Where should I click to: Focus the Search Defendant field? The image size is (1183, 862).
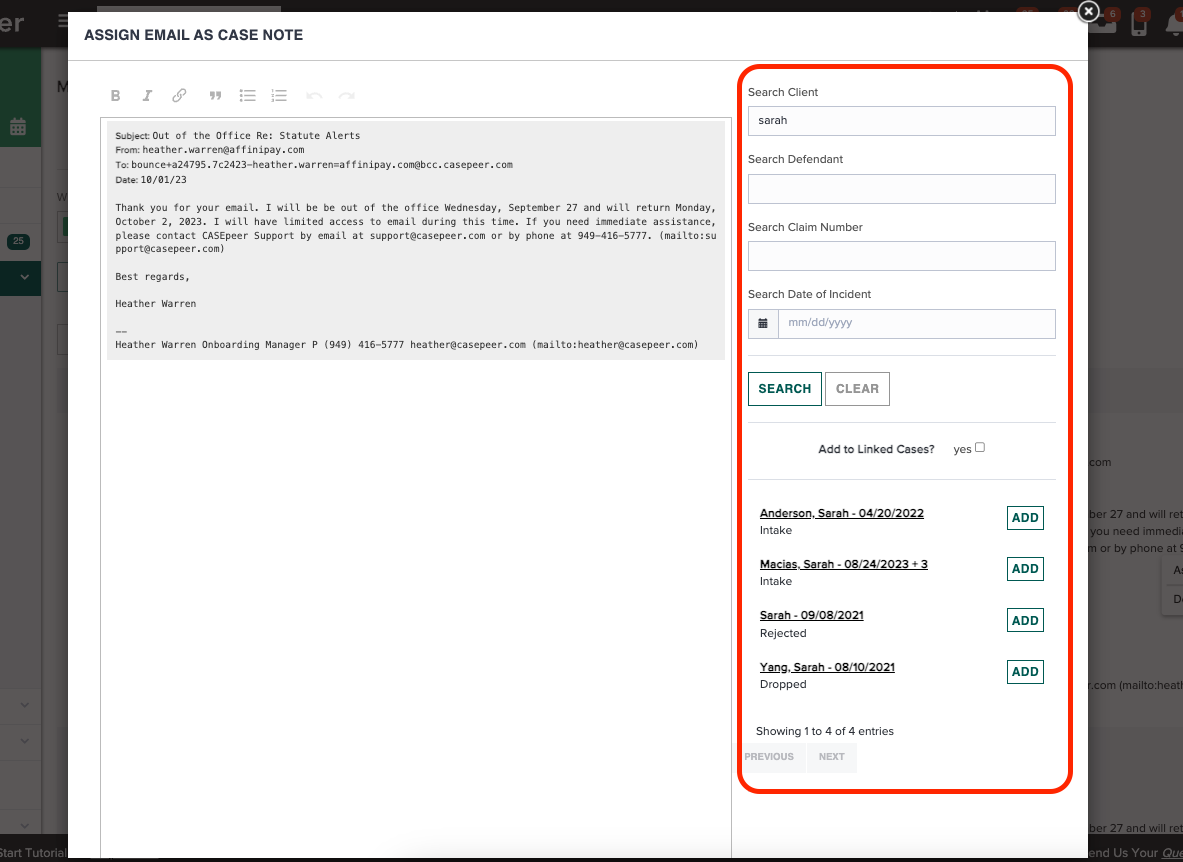point(902,189)
